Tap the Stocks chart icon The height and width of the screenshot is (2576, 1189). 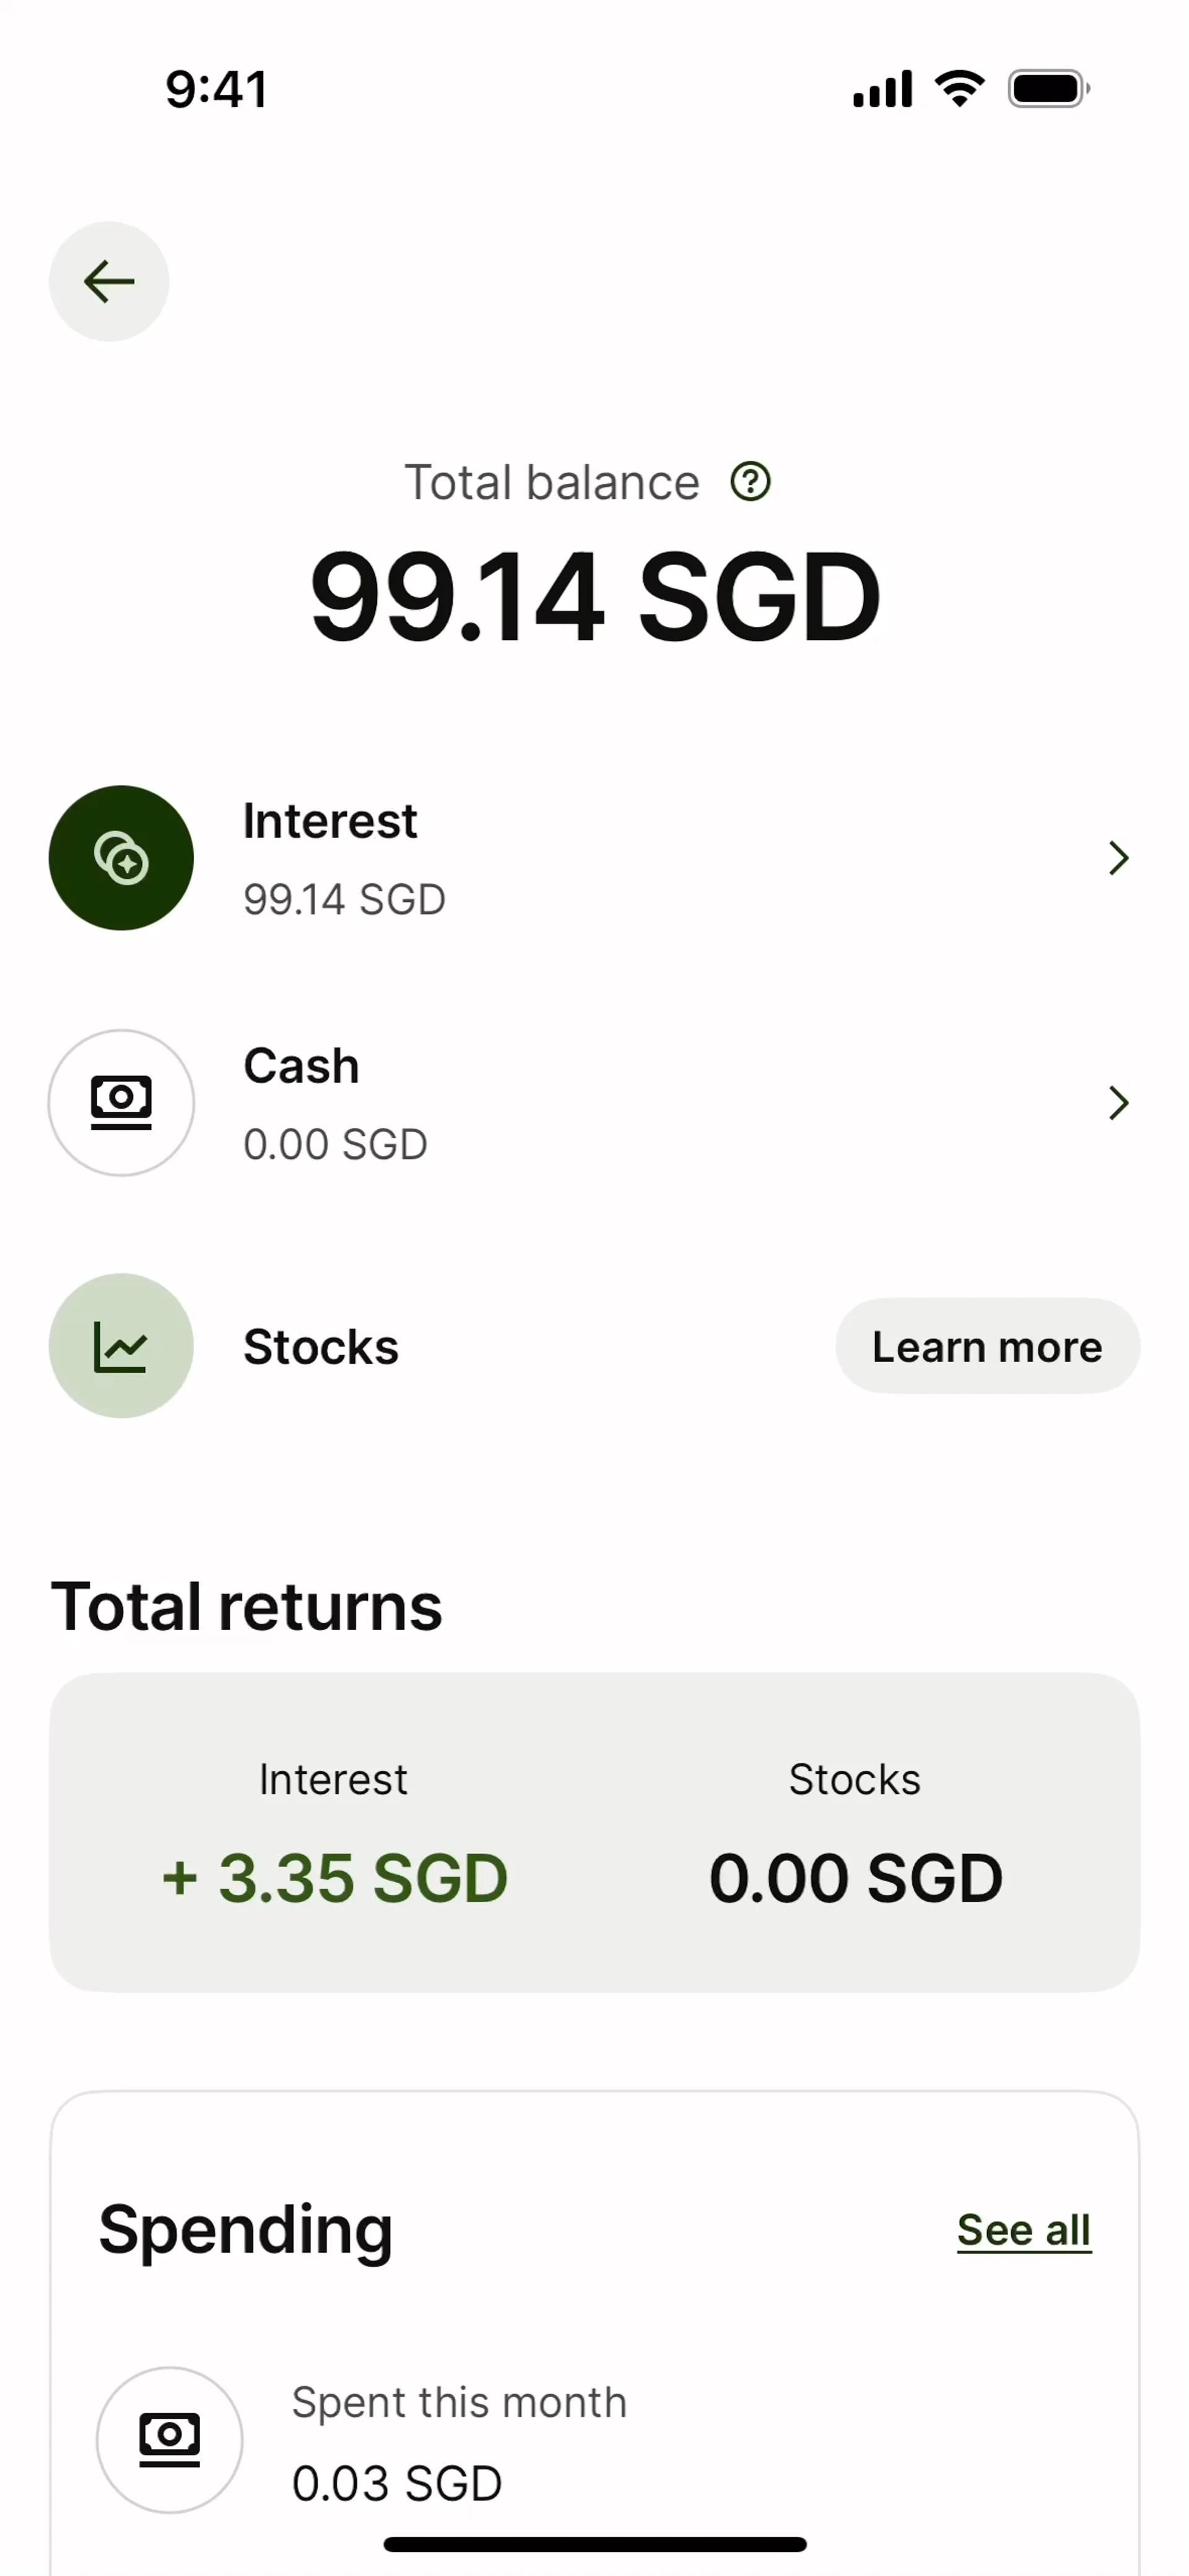pyautogui.click(x=121, y=1346)
